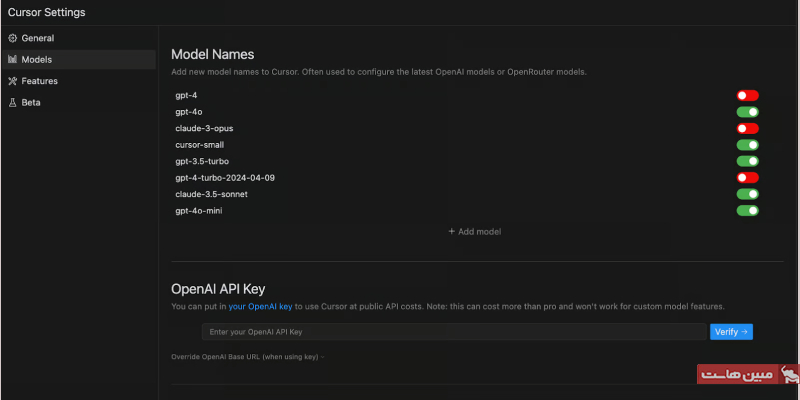800x400 pixels.
Task: Go to the Features settings section
Action: click(79, 81)
